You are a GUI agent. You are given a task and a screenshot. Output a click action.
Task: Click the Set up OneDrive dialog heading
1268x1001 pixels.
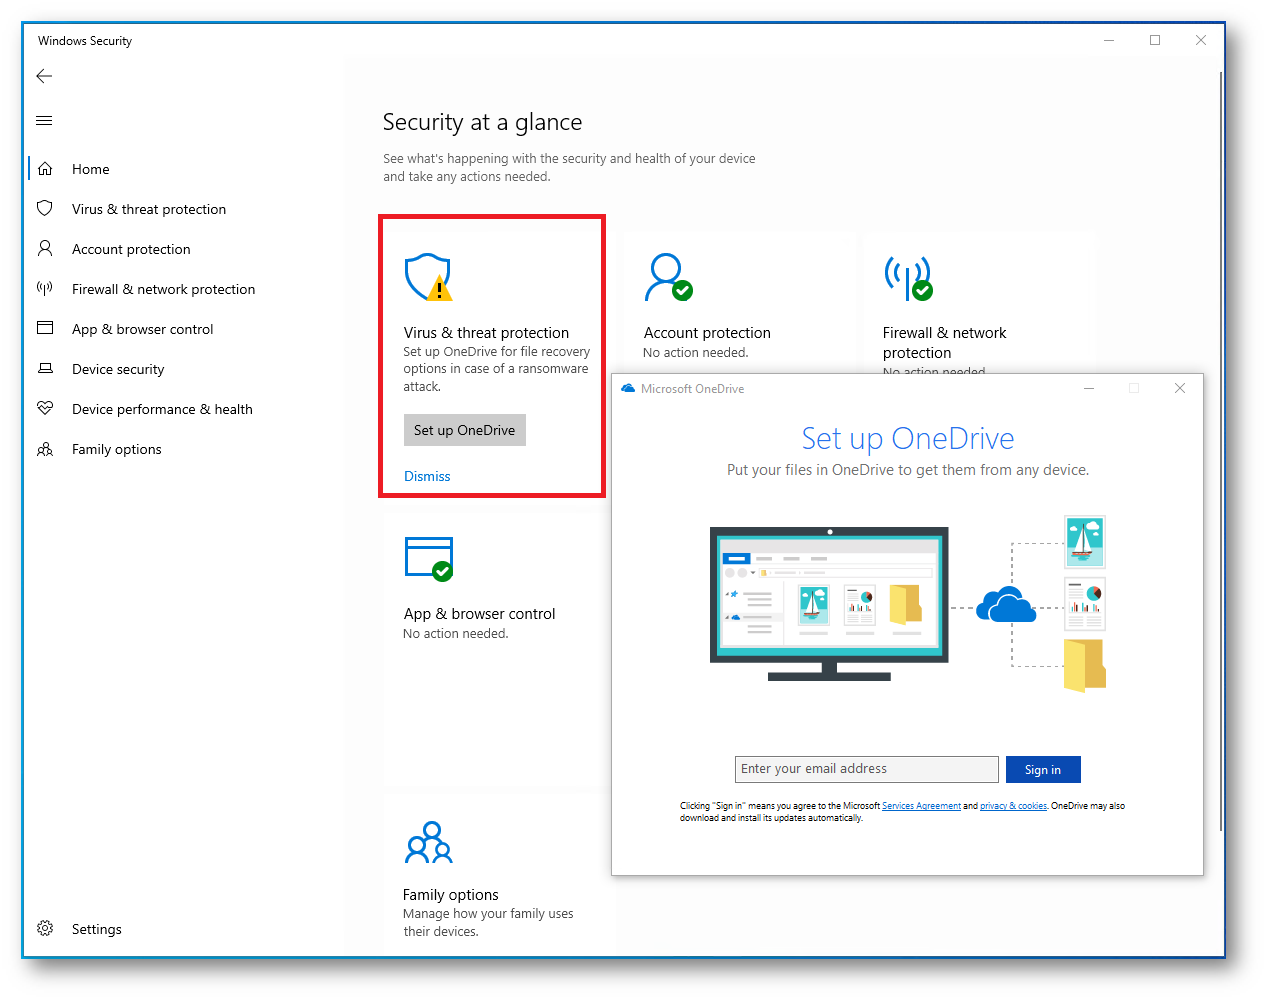pos(908,438)
